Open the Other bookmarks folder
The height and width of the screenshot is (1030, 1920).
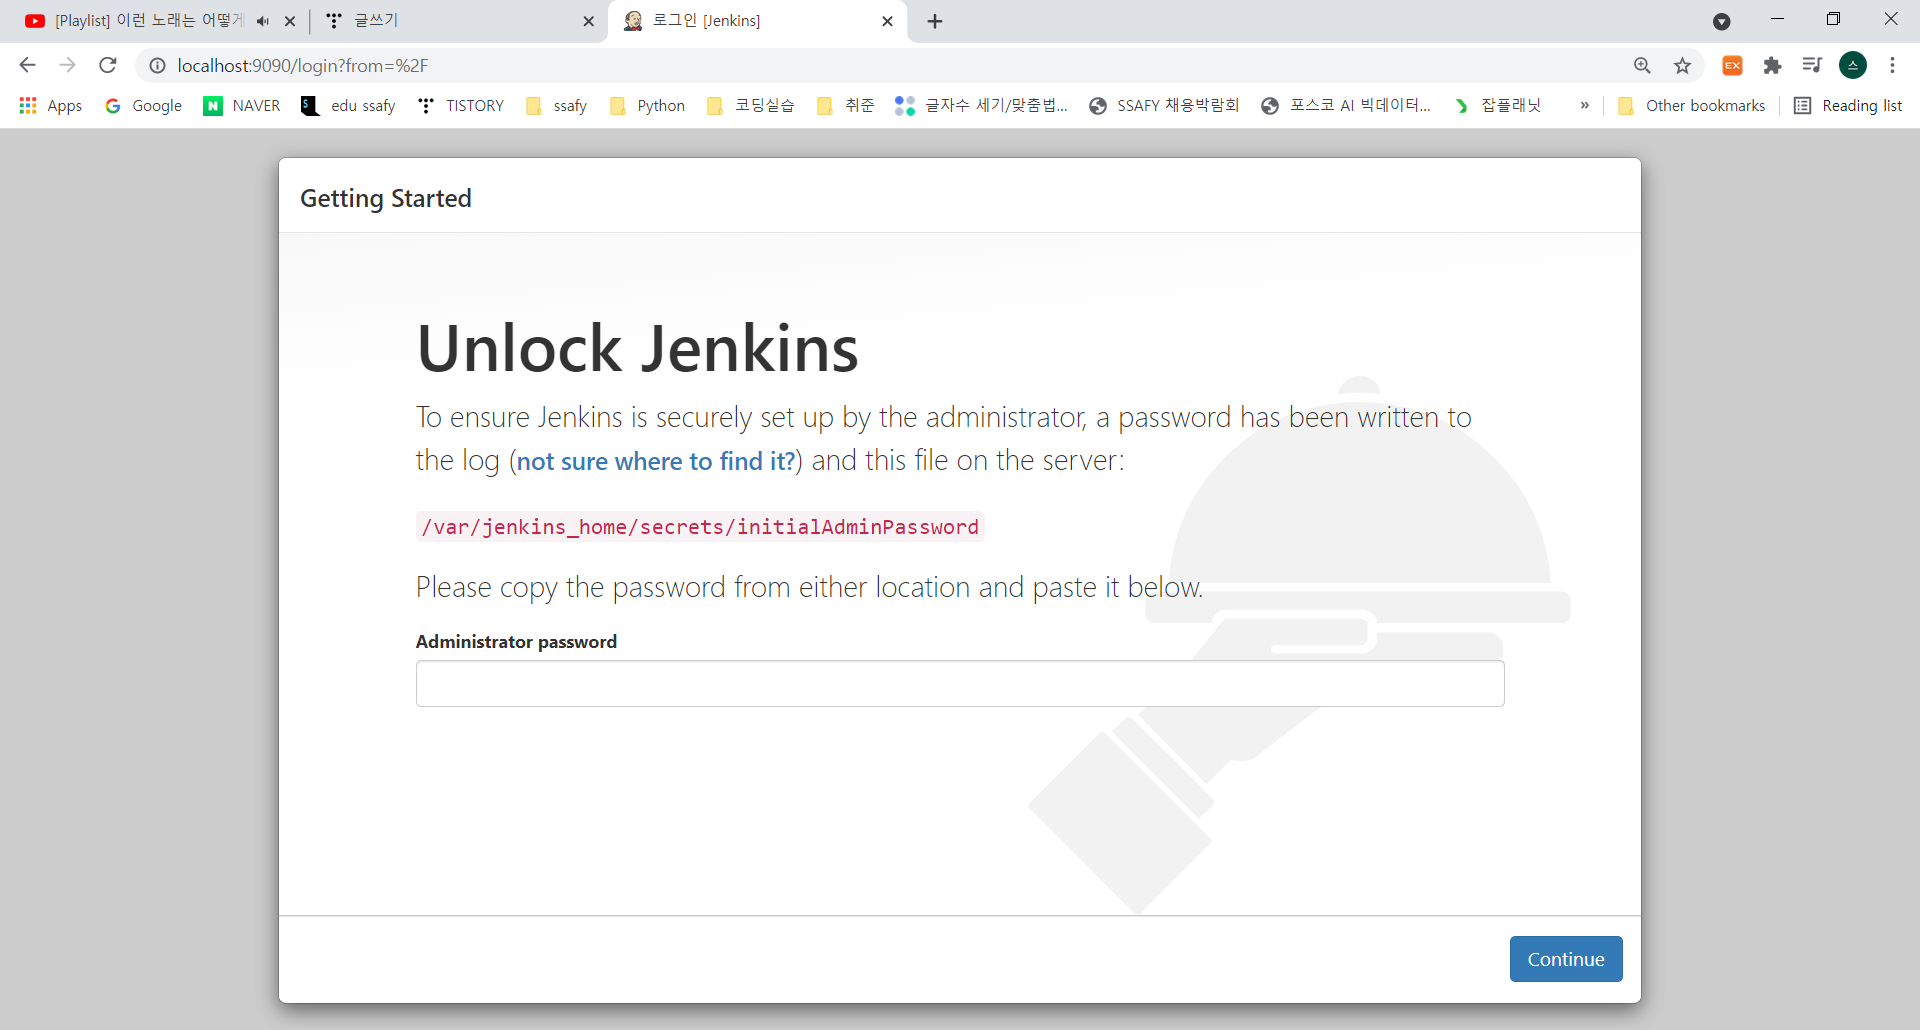click(1692, 105)
